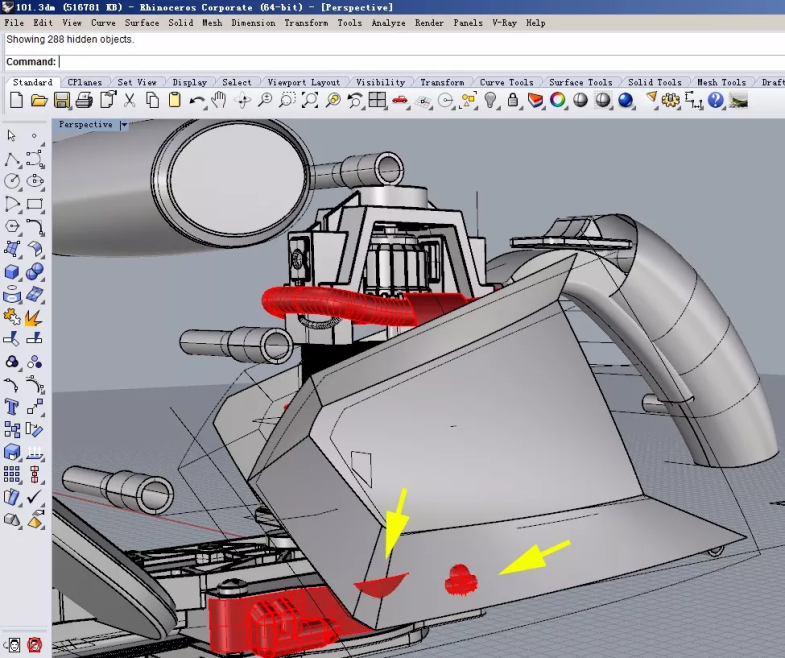
Task: Click the Save file icon
Action: click(x=62, y=100)
